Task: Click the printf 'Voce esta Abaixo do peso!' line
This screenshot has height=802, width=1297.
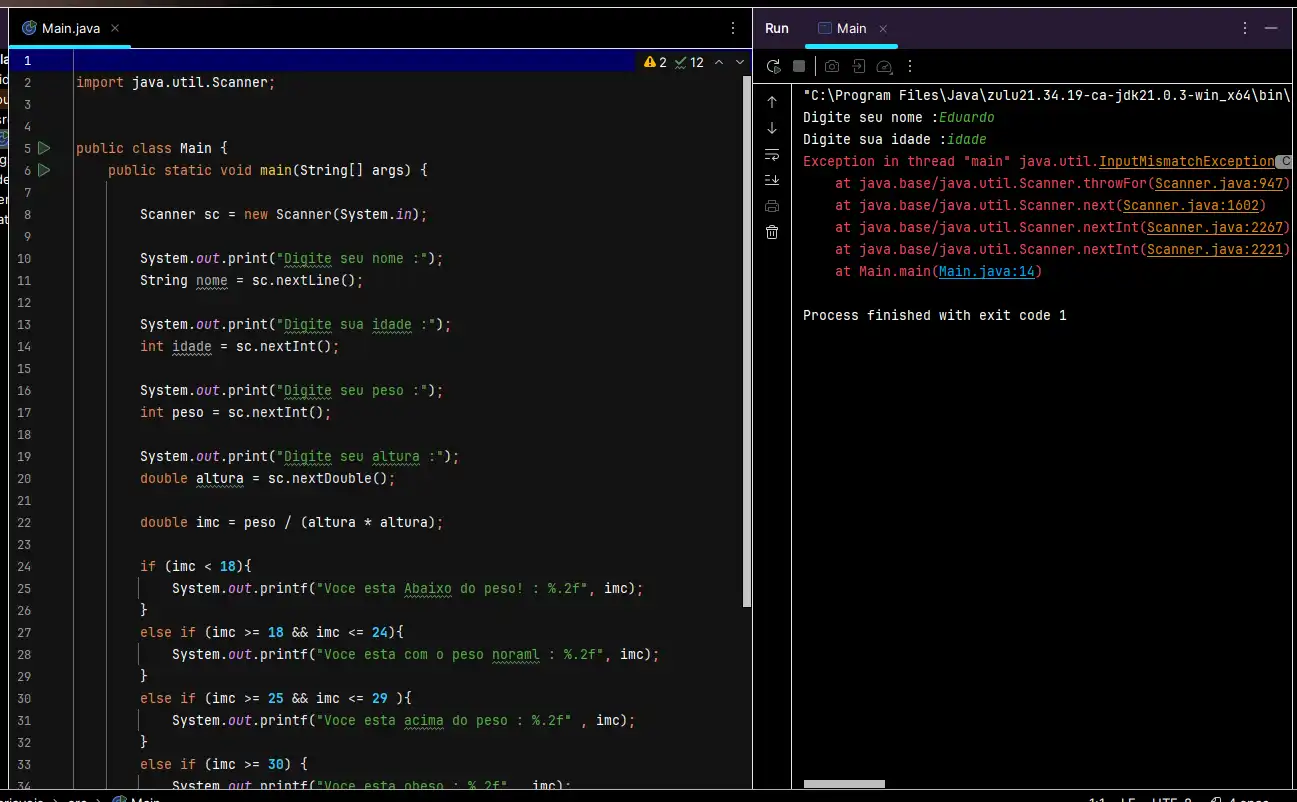Action: point(408,588)
